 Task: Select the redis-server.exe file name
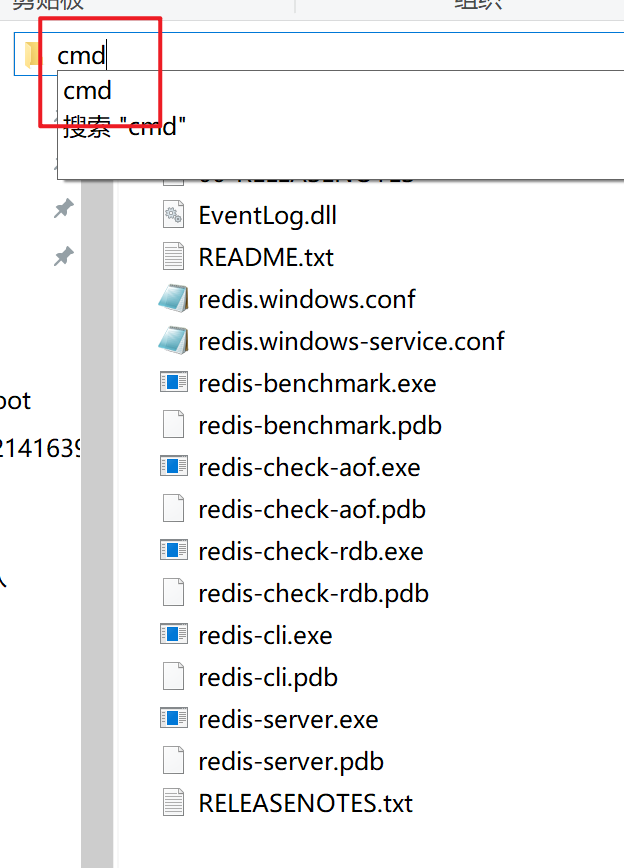288,720
